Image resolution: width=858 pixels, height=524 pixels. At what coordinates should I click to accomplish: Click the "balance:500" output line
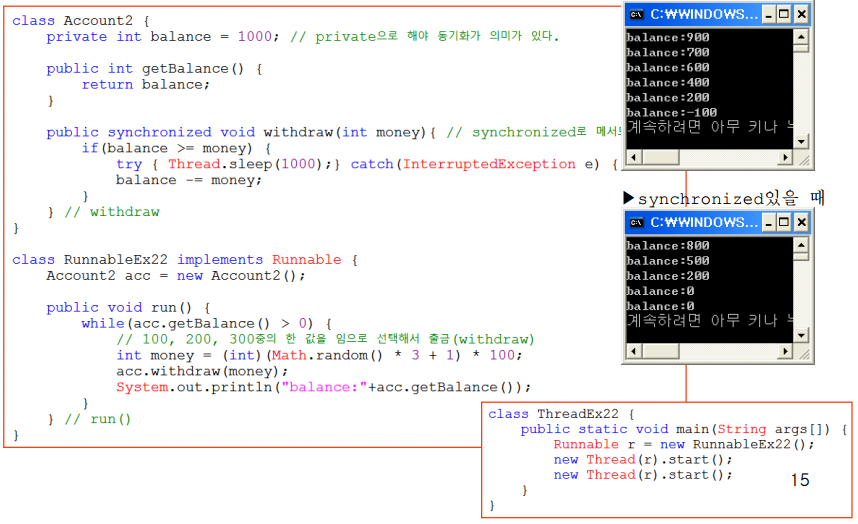668,261
